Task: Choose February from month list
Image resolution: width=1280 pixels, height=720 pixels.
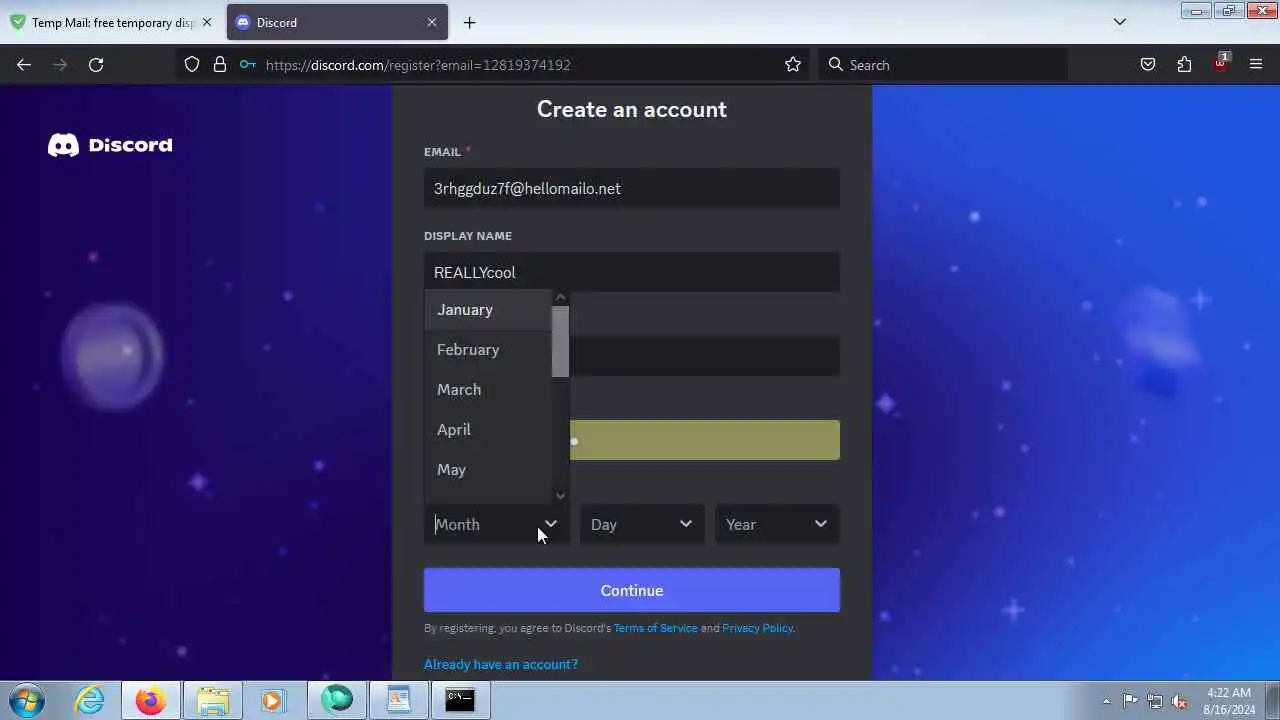Action: pos(488,350)
